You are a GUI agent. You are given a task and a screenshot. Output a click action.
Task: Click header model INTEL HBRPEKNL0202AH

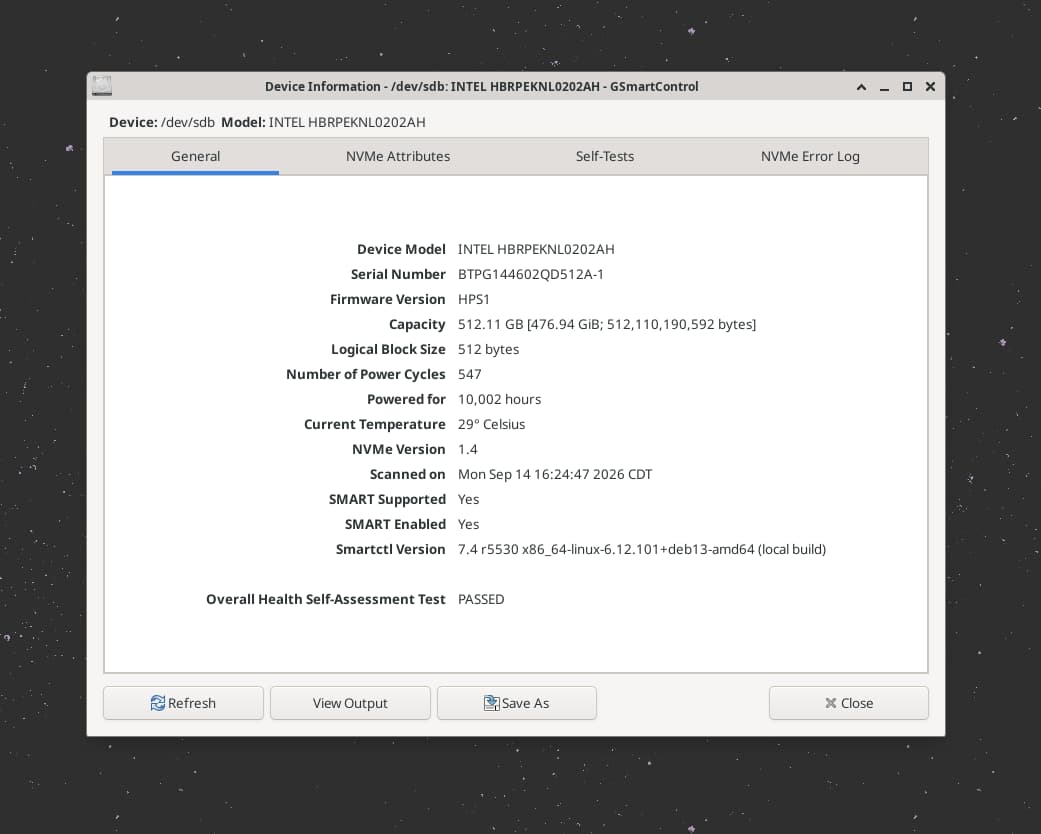pyautogui.click(x=347, y=122)
